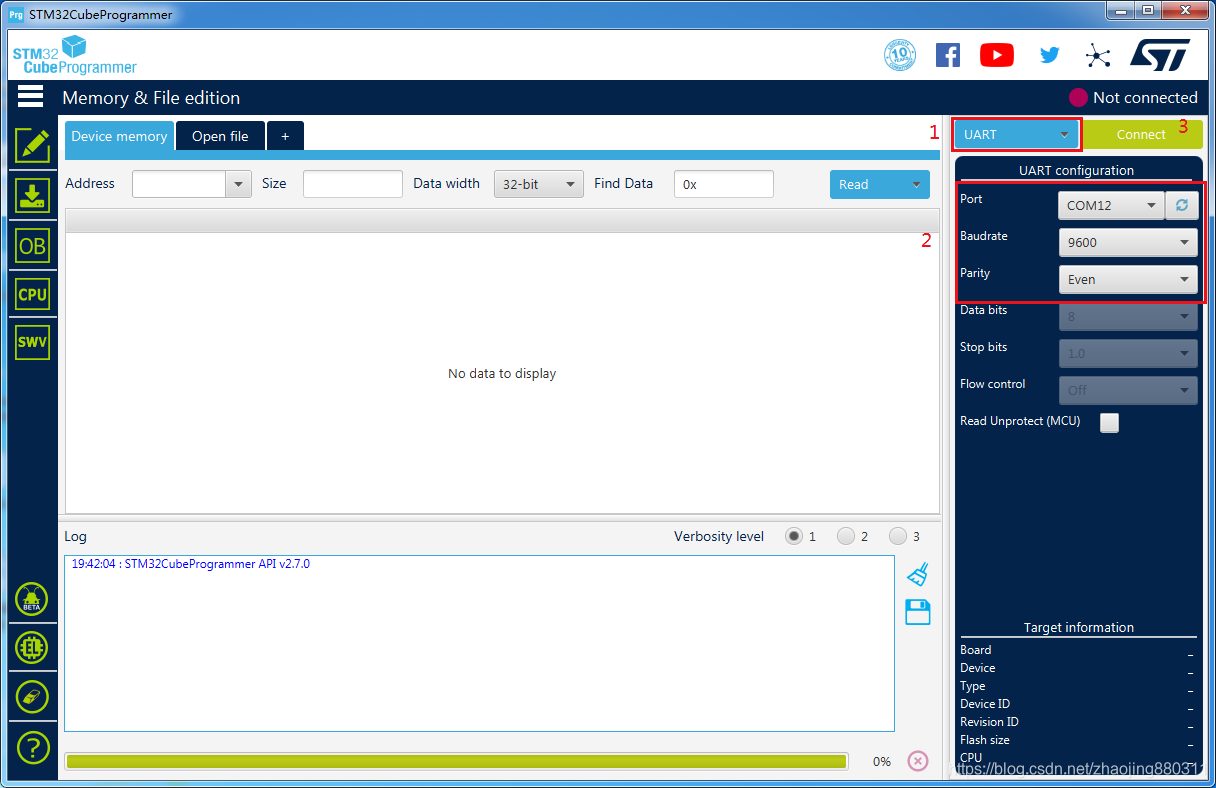Image resolution: width=1216 pixels, height=788 pixels.
Task: Open the Facebook page icon
Action: pos(948,55)
